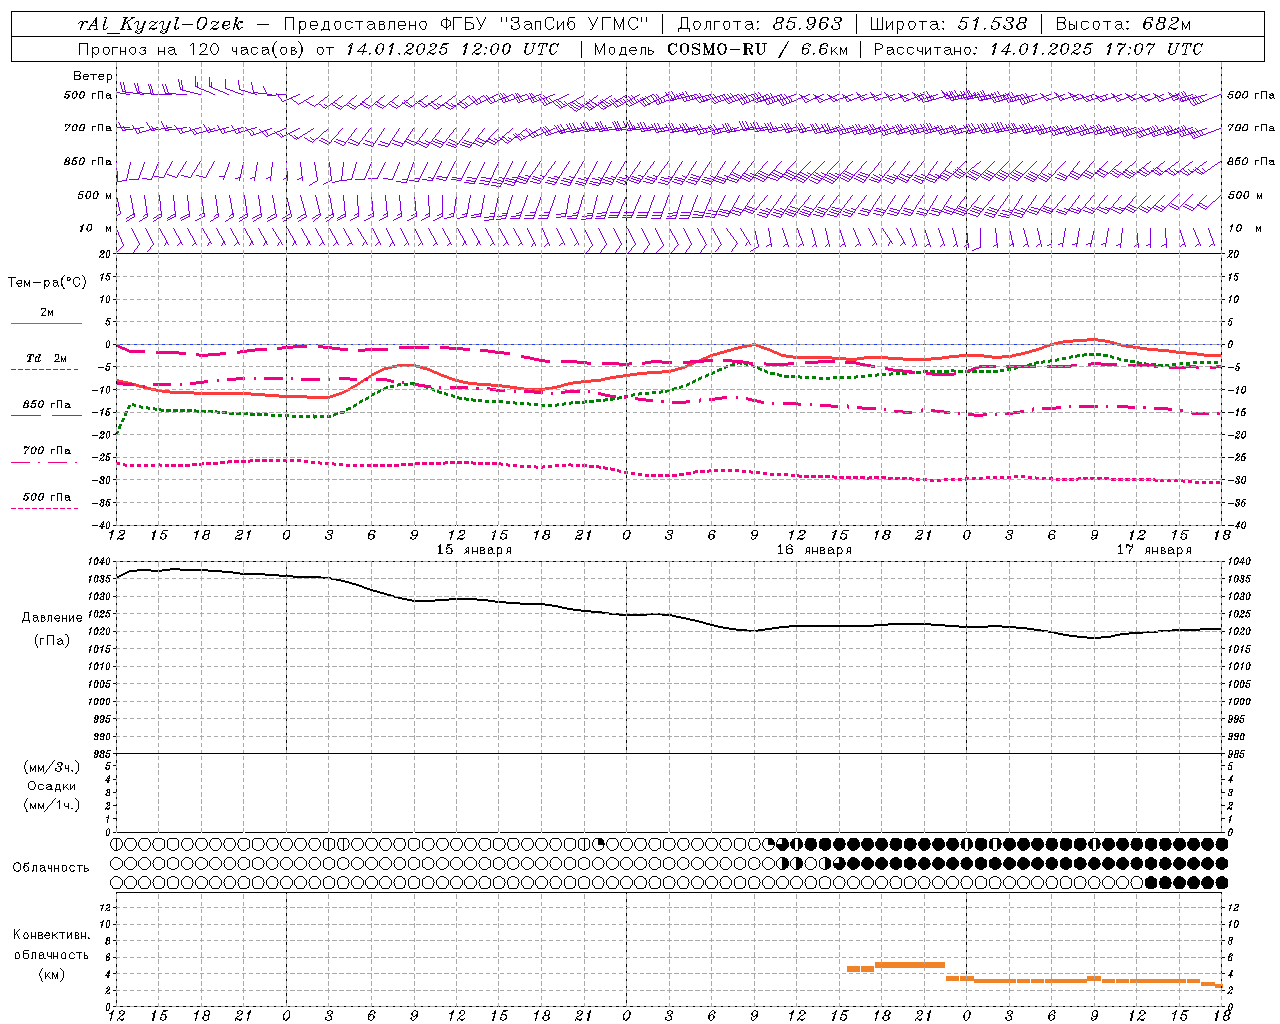Click the Тем-ра(°C) temperature axis title
1280x1024 pixels.
(47, 283)
